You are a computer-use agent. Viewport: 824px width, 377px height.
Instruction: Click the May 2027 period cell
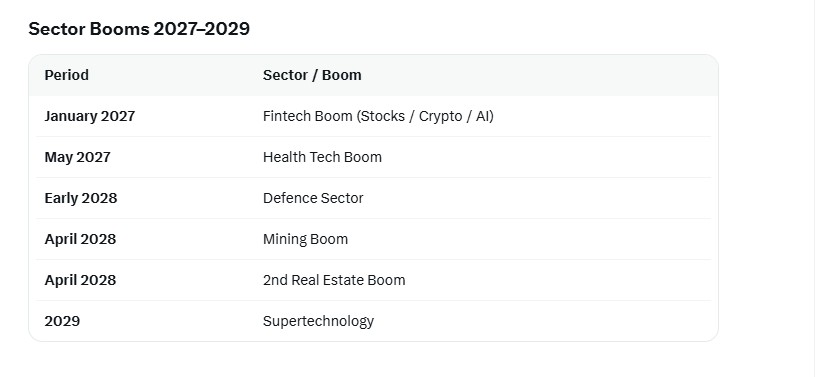tap(77, 157)
